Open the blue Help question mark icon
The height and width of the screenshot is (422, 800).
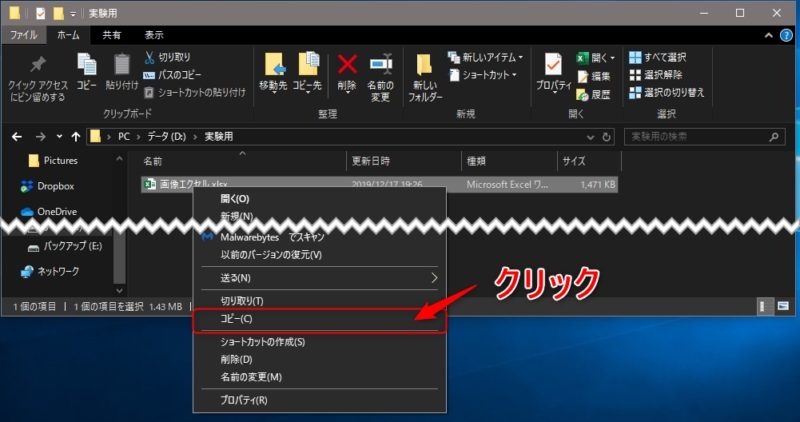tap(786, 35)
